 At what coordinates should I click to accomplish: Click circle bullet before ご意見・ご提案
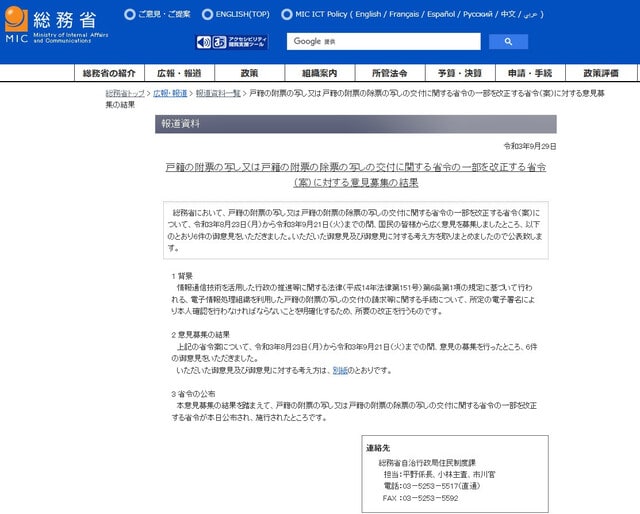point(130,15)
